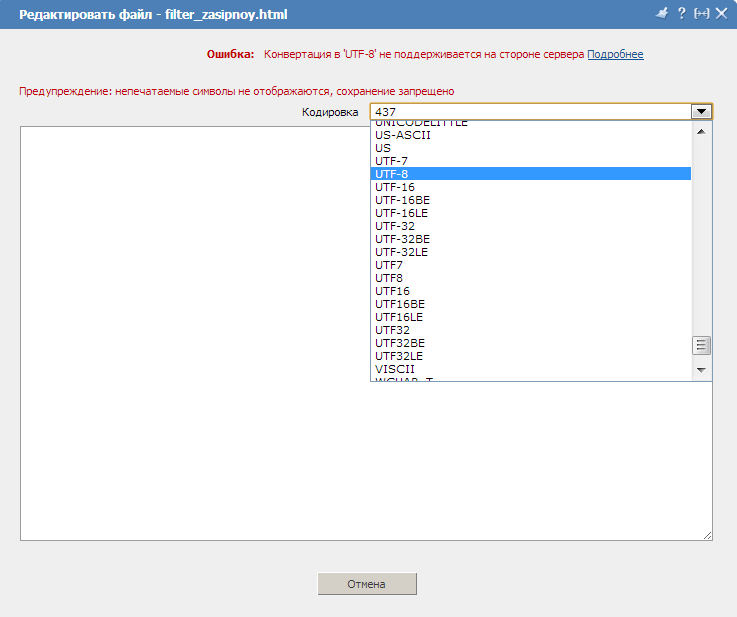Choose the UTF32LE list item
The width and height of the screenshot is (737, 617).
(x=398, y=356)
